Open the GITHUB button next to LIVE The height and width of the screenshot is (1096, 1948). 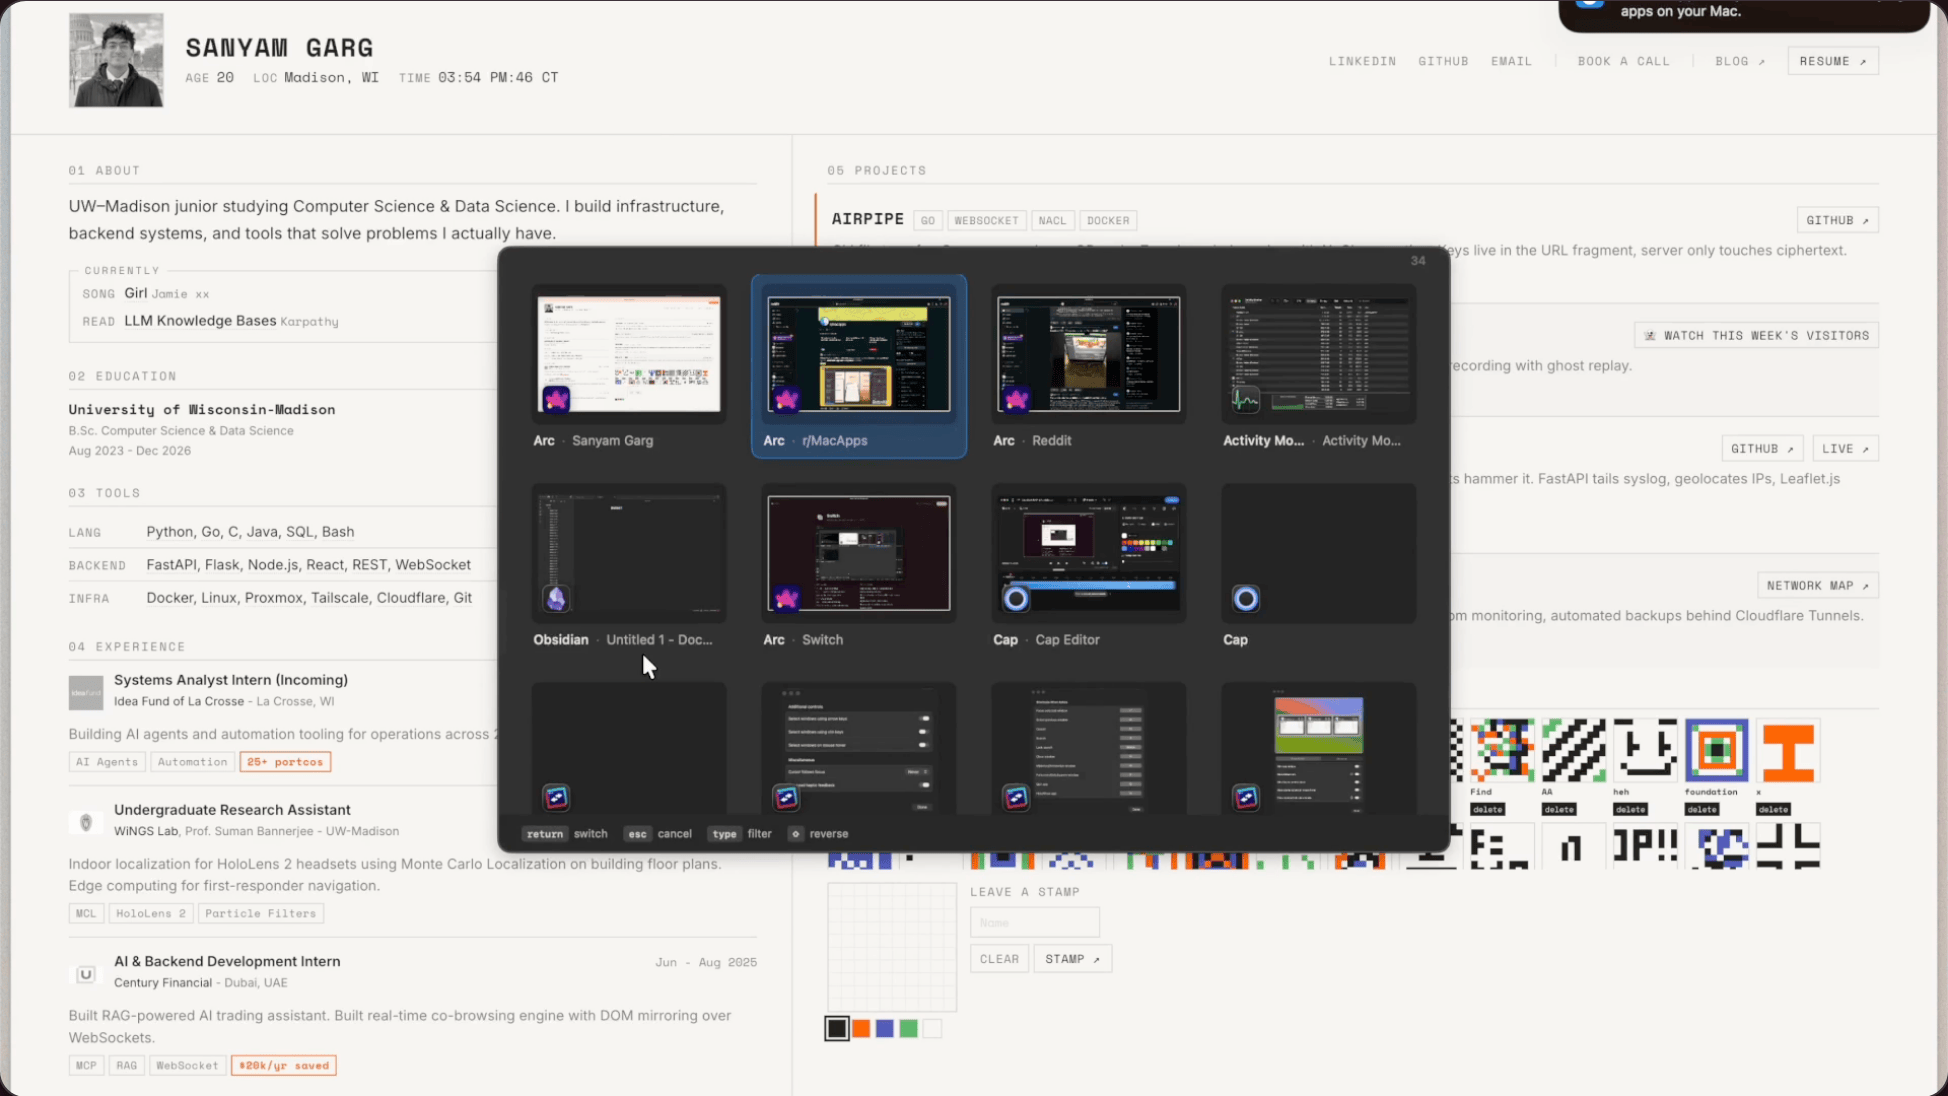1762,448
